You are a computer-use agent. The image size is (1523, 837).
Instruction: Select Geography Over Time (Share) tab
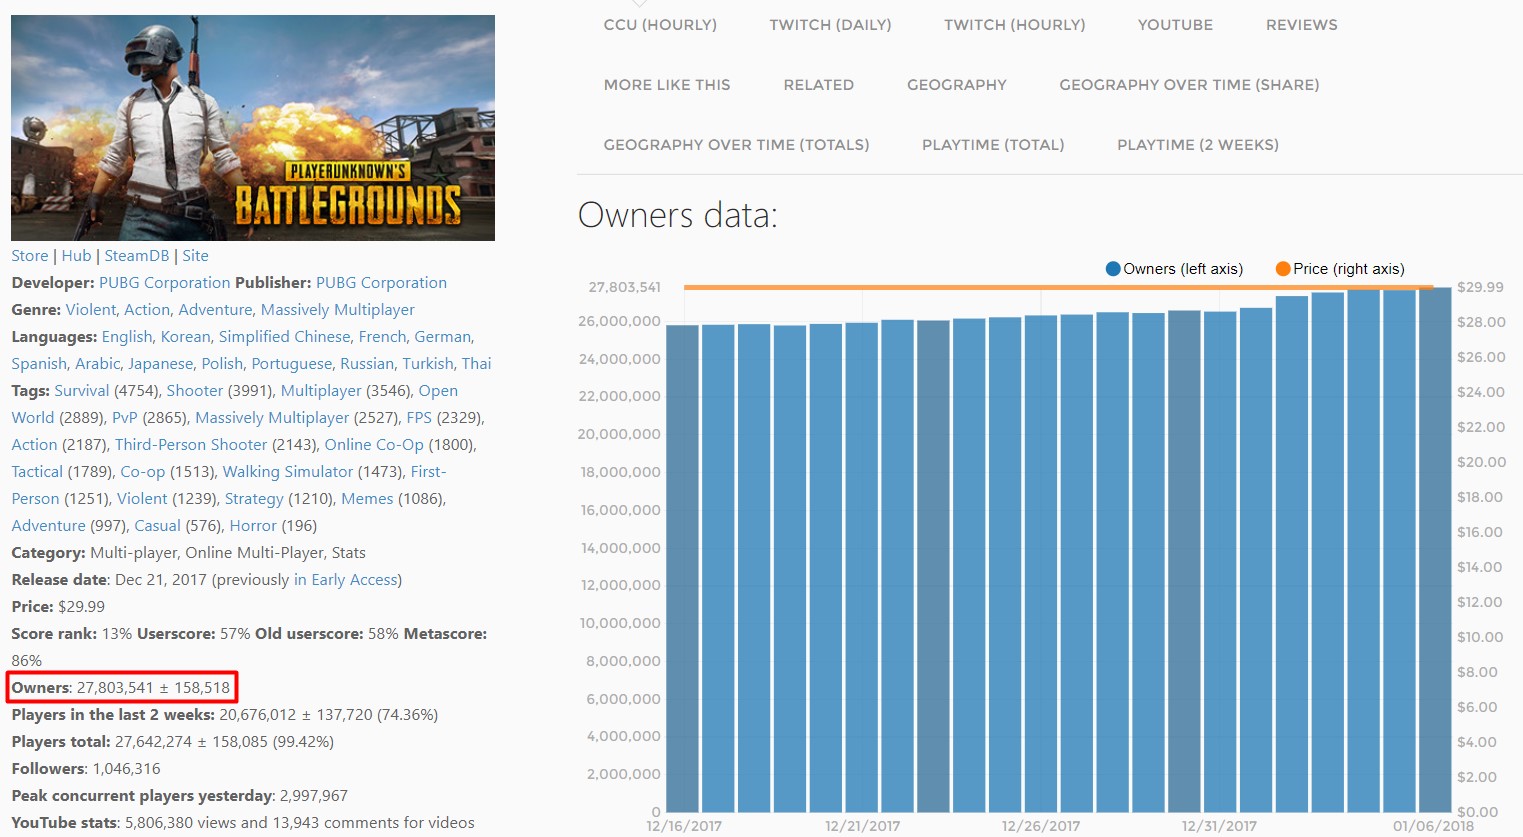(x=1189, y=85)
